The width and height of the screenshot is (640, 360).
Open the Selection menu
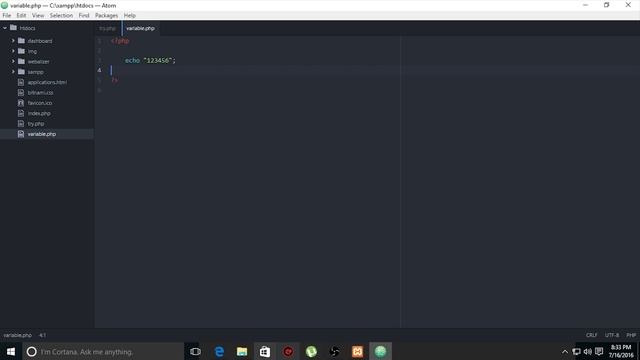[x=61, y=16]
